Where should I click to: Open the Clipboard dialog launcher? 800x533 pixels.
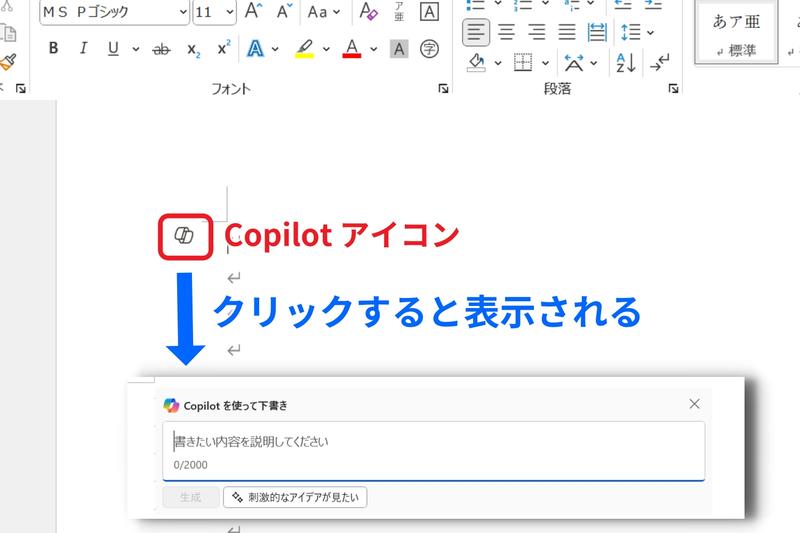point(21,89)
